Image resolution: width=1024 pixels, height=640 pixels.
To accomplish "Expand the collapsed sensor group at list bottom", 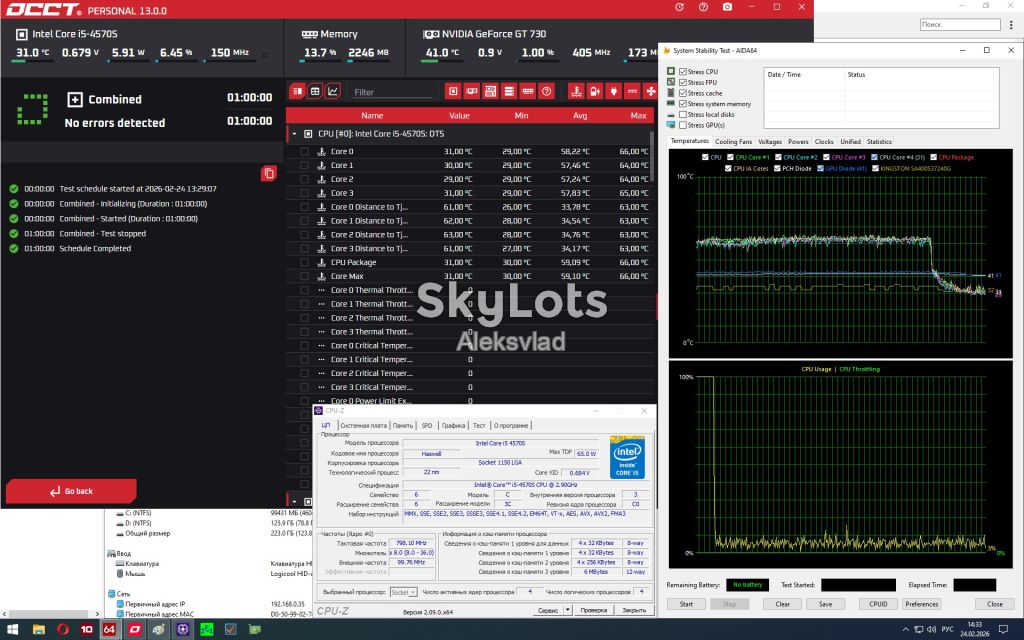I will [294, 502].
